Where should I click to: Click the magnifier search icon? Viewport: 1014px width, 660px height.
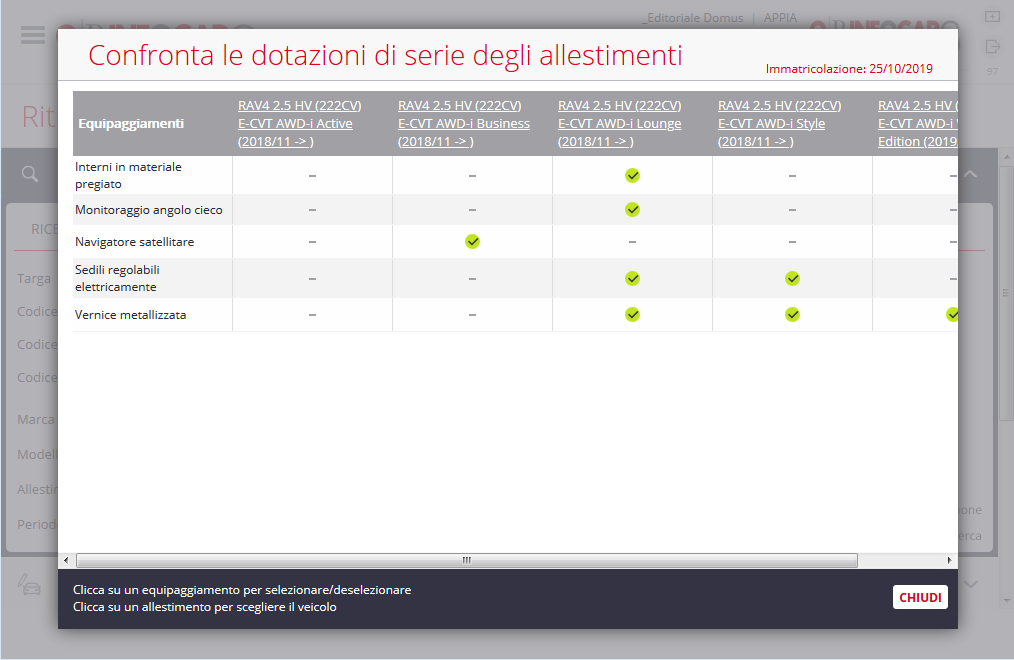tap(30, 174)
